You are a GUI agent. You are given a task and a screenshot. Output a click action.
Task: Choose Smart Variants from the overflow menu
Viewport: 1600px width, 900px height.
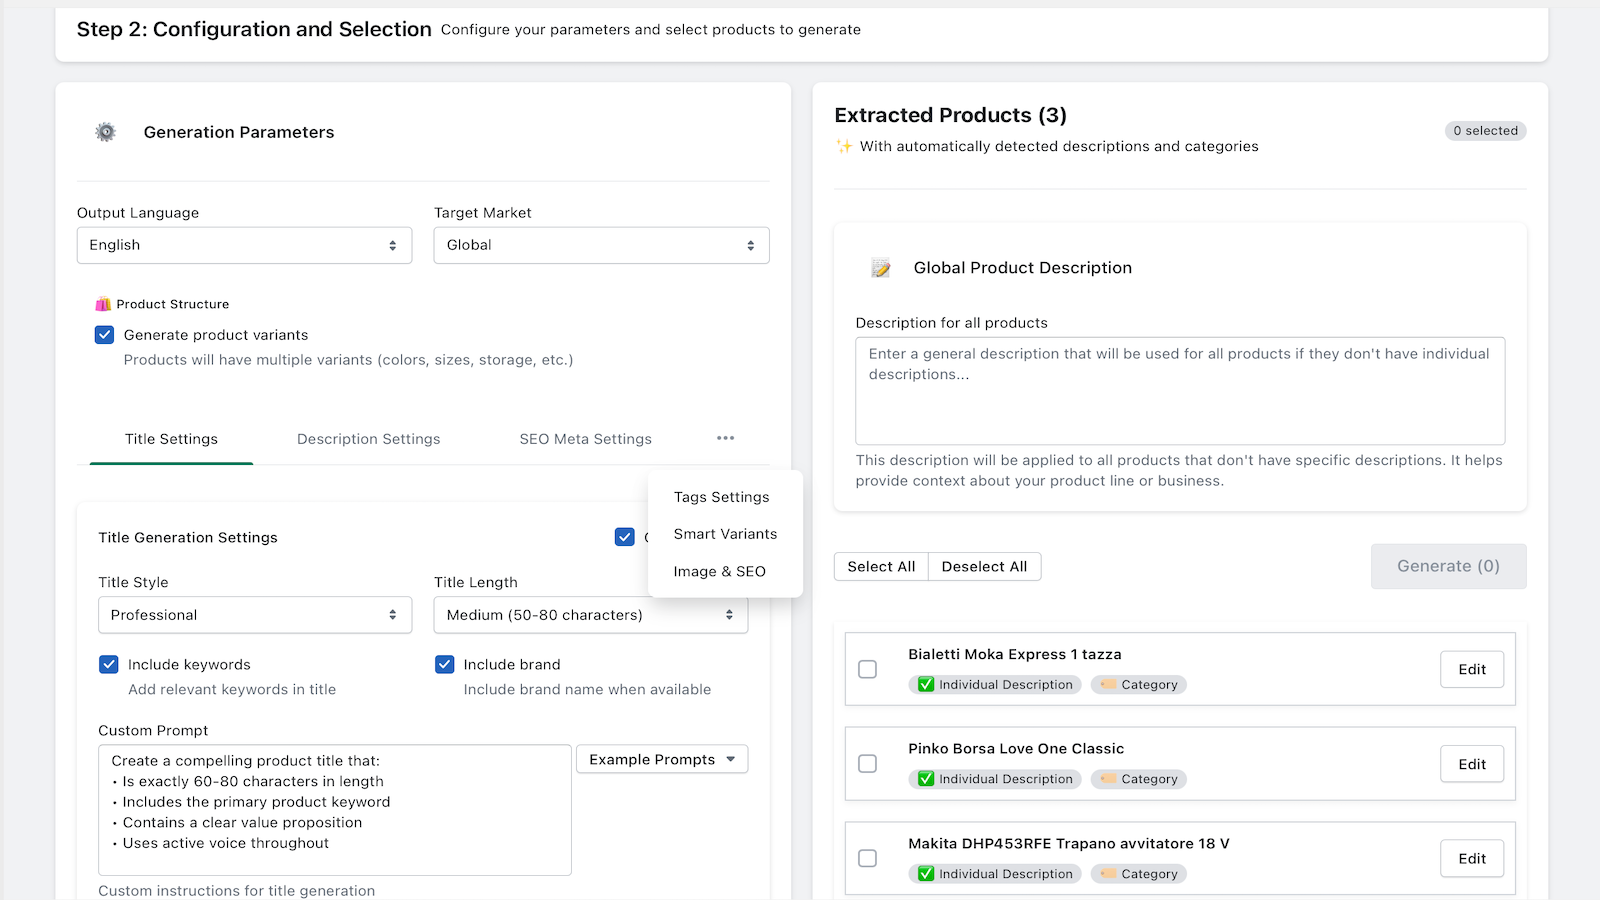tap(726, 533)
